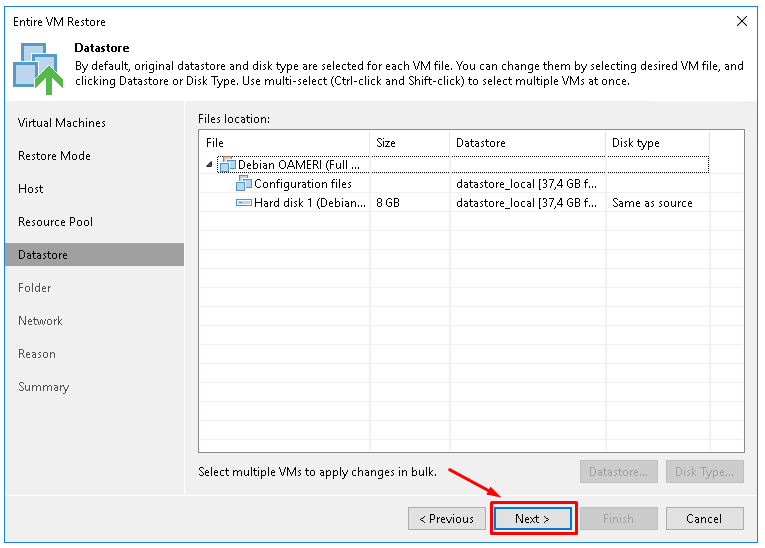Click the Next > button
The height and width of the screenshot is (548, 765).
[x=533, y=518]
